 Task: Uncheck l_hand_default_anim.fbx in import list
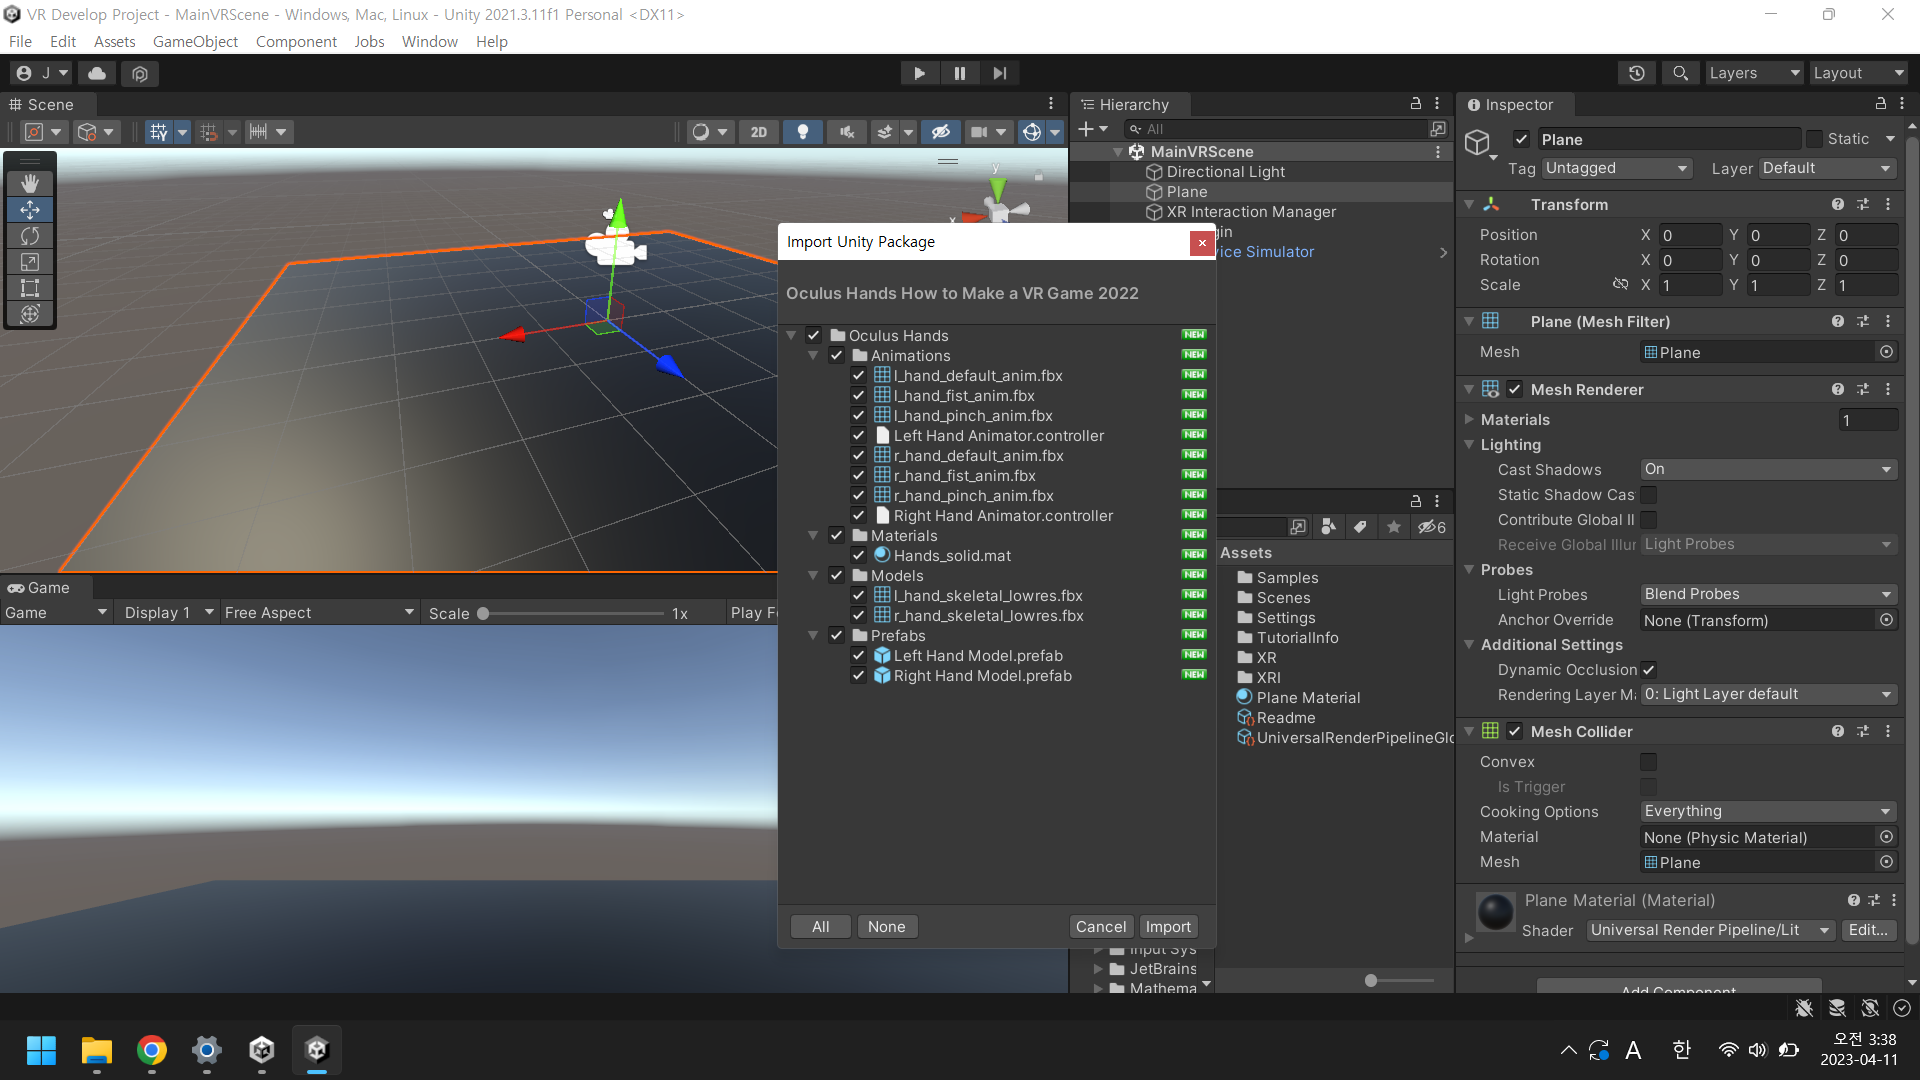tap(859, 376)
